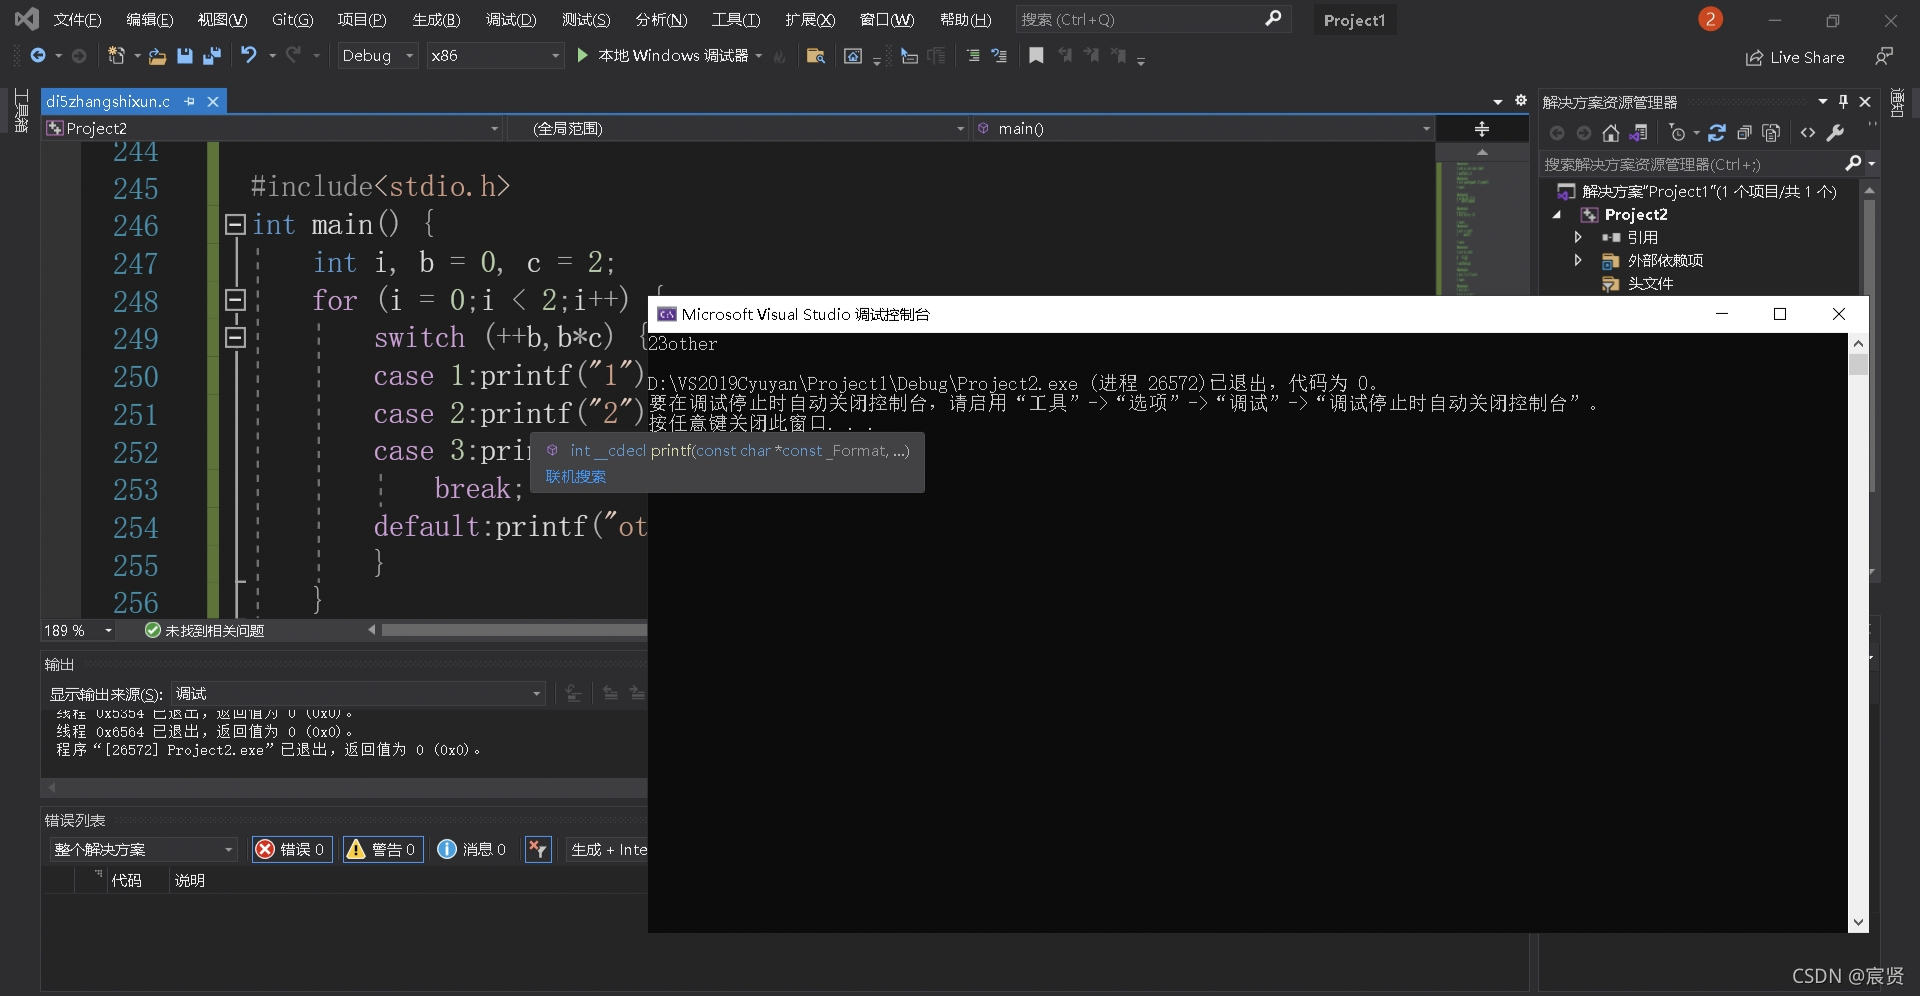Image resolution: width=1920 pixels, height=996 pixels.
Task: Toggle the clear error list filter icon
Action: 538,849
